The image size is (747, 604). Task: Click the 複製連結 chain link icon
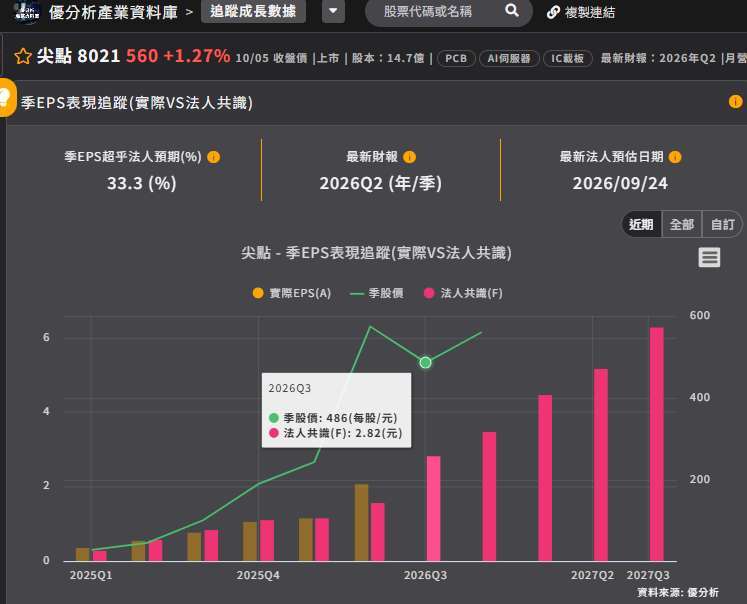pos(553,12)
